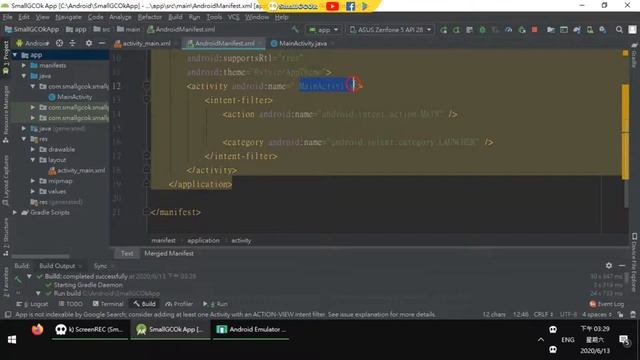The width and height of the screenshot is (640, 360).
Task: Click the activity breadcrumb
Action: [241, 240]
